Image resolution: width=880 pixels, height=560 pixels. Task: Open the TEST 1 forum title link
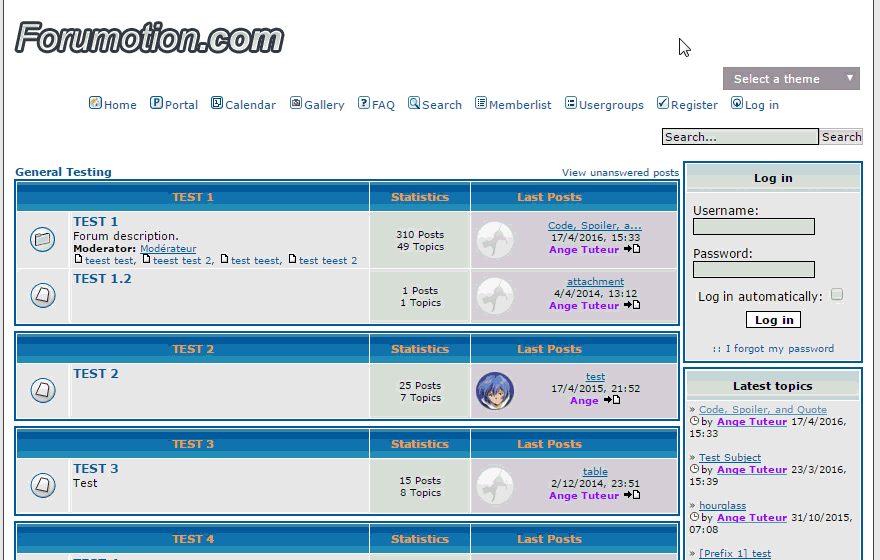click(95, 222)
